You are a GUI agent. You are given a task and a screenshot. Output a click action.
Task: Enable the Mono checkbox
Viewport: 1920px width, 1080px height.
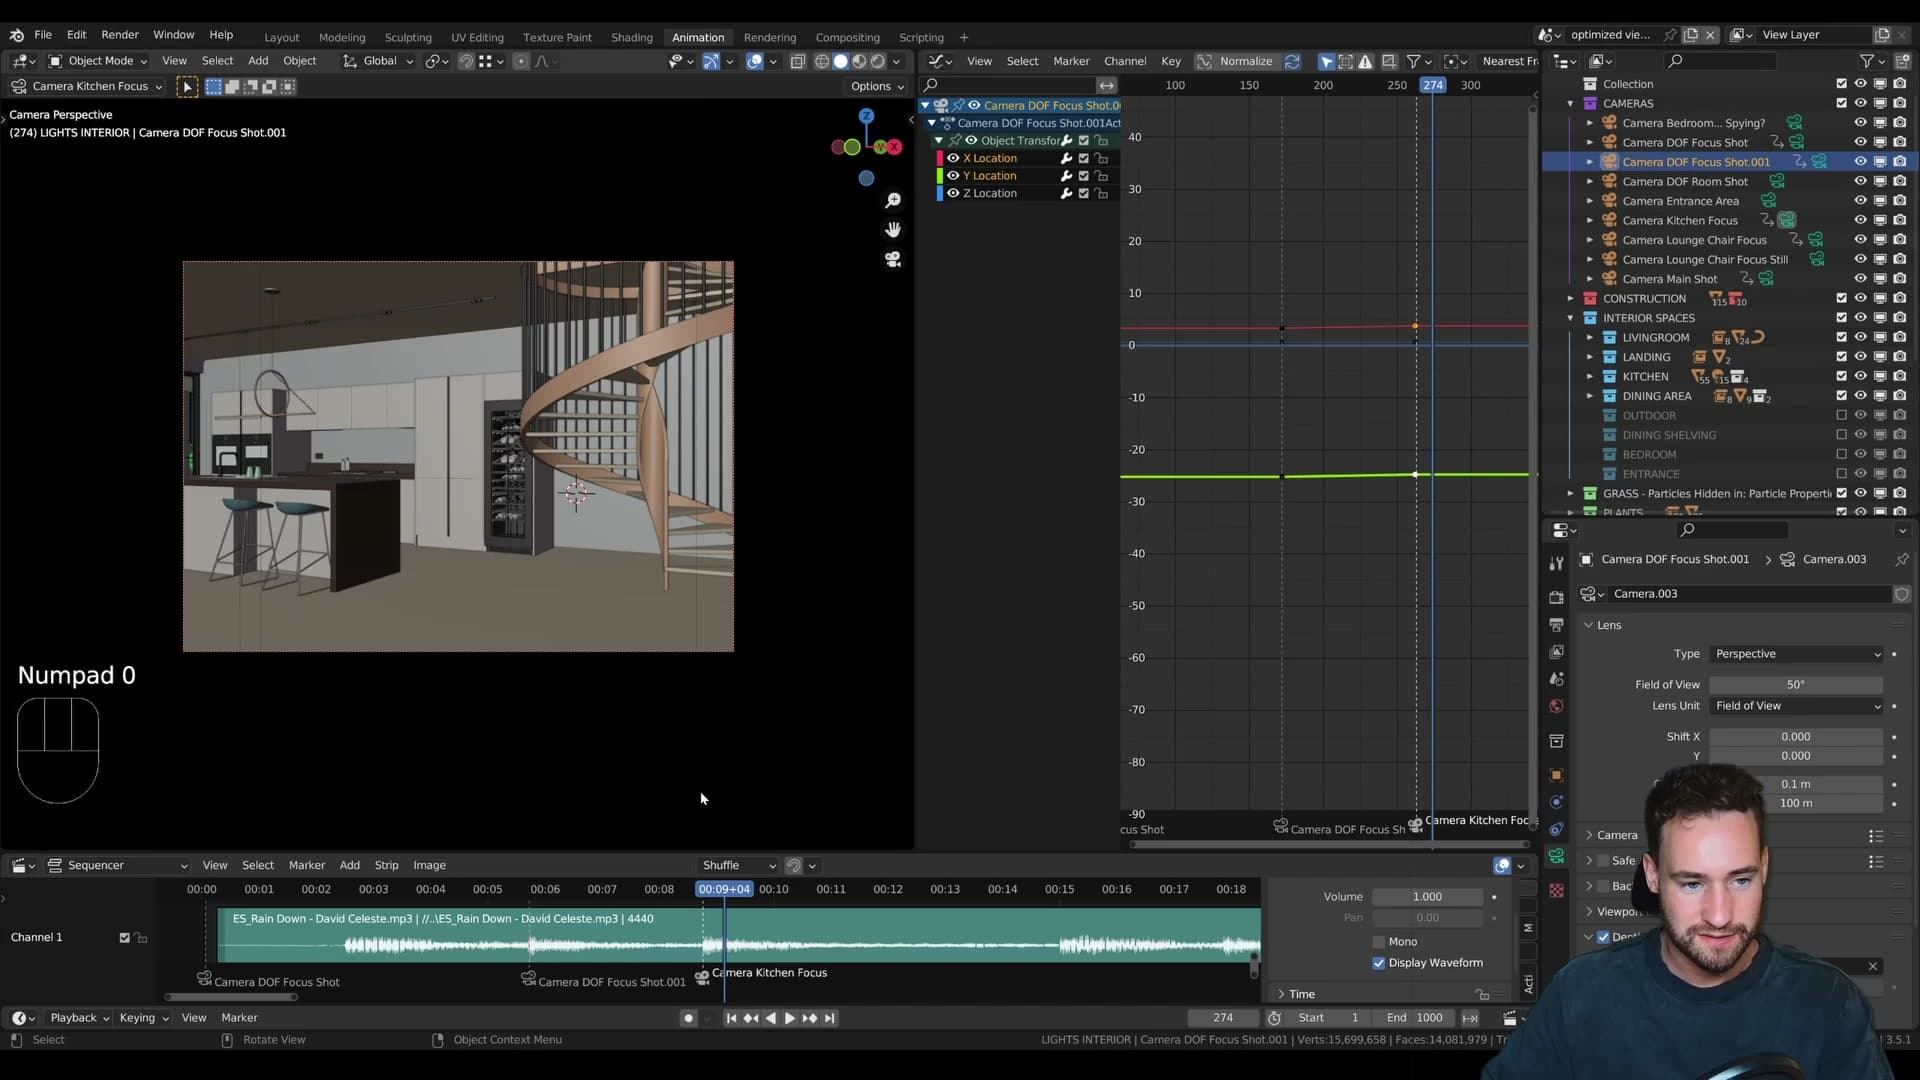1379,942
